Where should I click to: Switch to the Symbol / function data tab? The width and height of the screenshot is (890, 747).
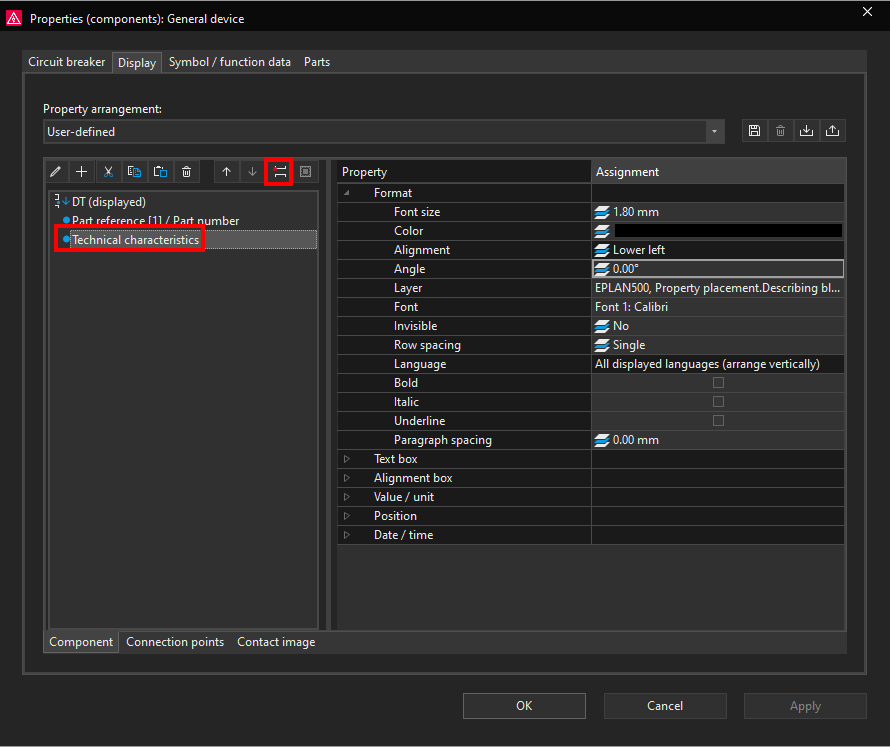[x=230, y=62]
